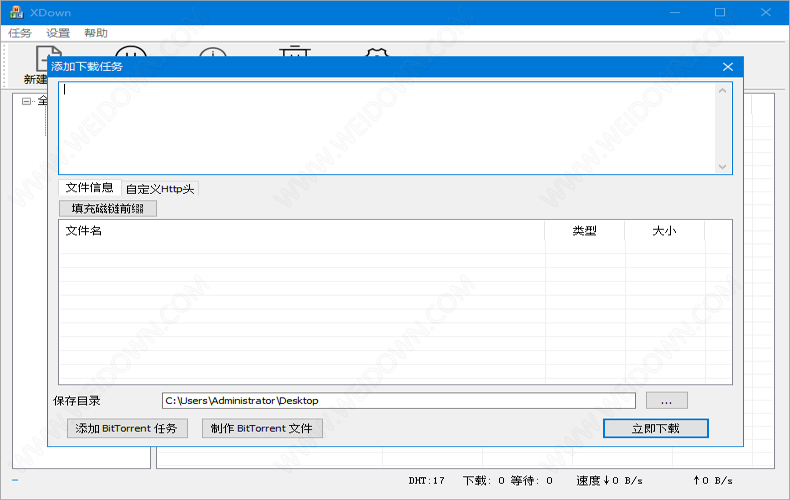
Task: Click 添加 BitTorrent 任务 button
Action: (127, 428)
